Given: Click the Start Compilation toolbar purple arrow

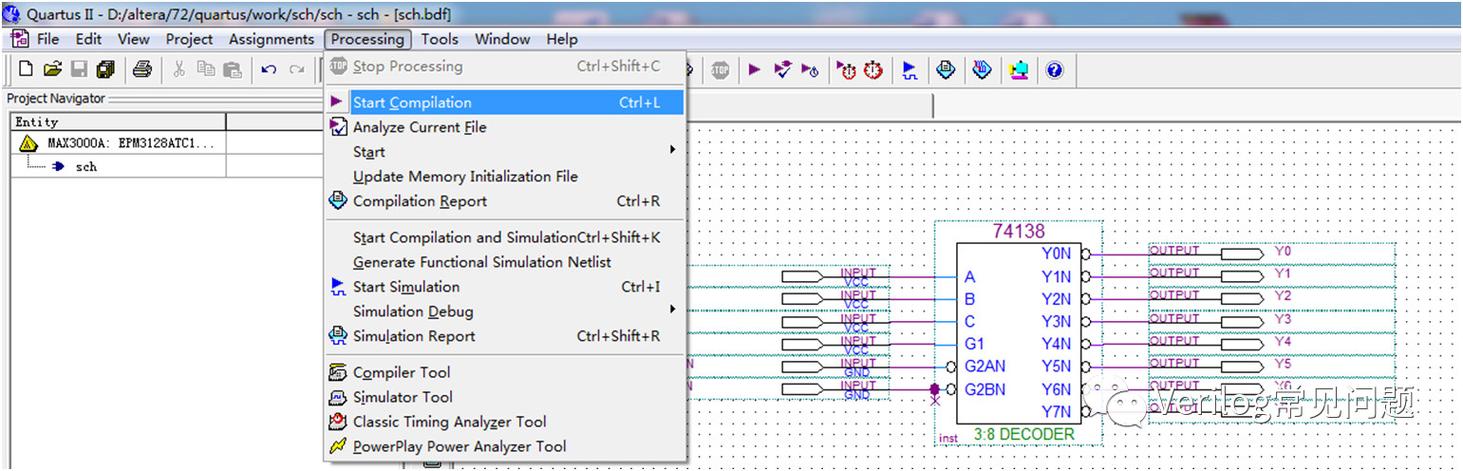Looking at the screenshot, I should 754,69.
